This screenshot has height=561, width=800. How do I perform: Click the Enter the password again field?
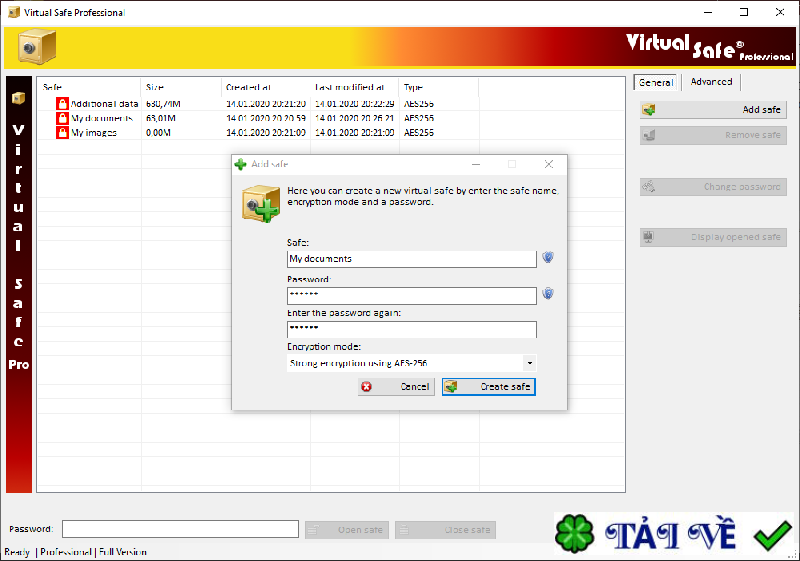tap(412, 329)
